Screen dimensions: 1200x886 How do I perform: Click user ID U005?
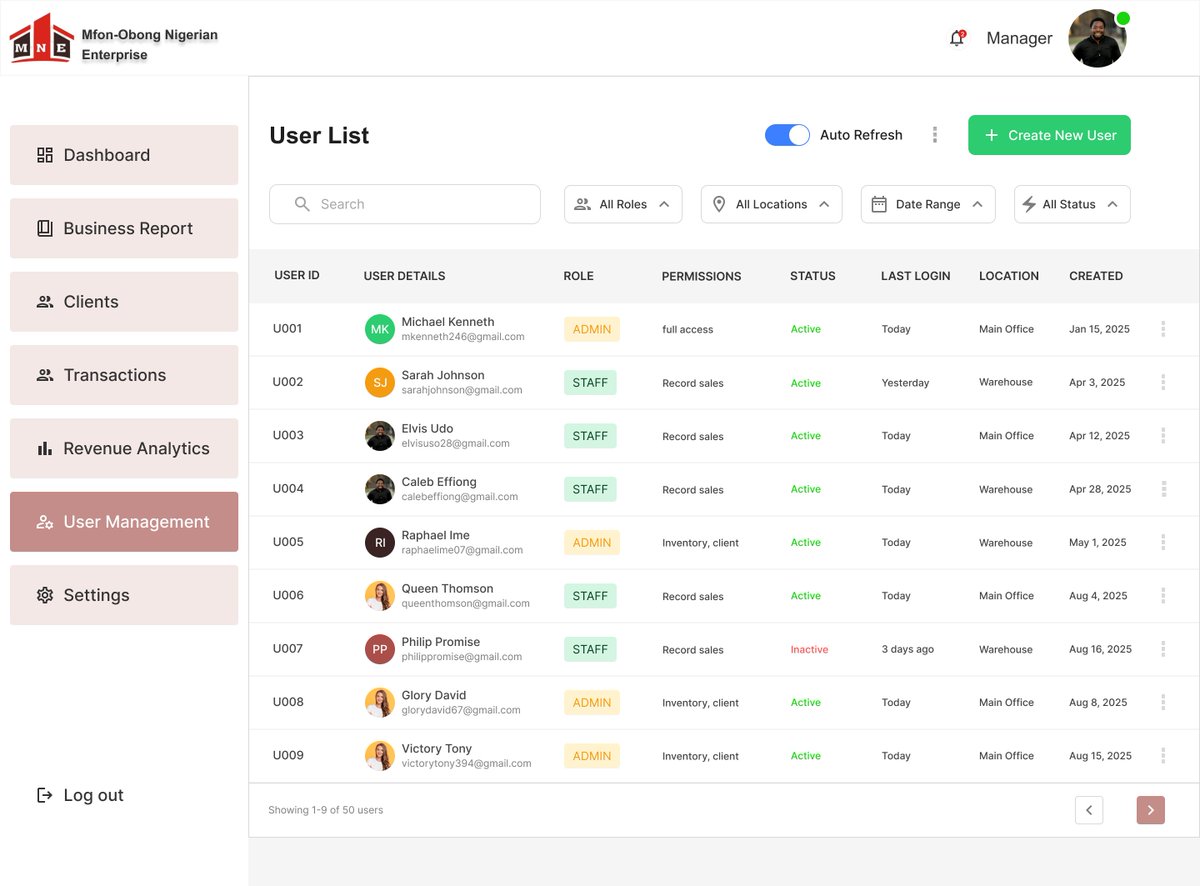[288, 542]
